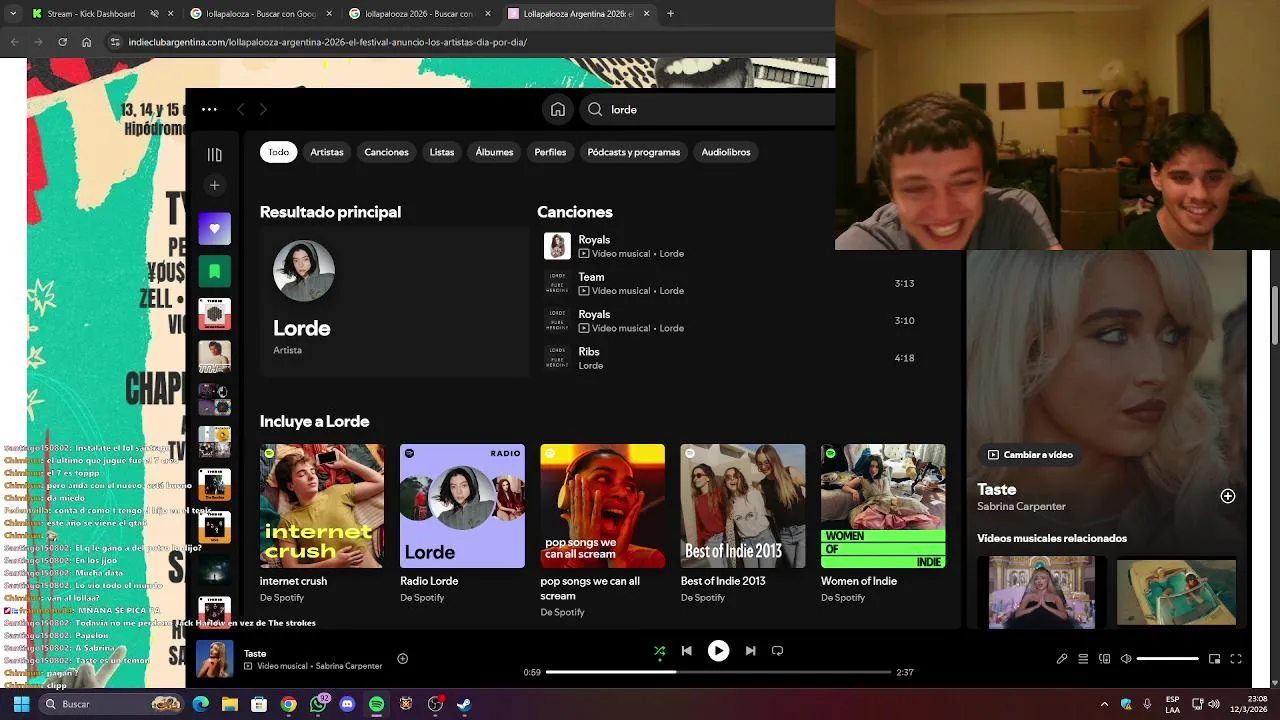The height and width of the screenshot is (720, 1280).
Task: Open the Women of Indie playlist
Action: click(883, 523)
